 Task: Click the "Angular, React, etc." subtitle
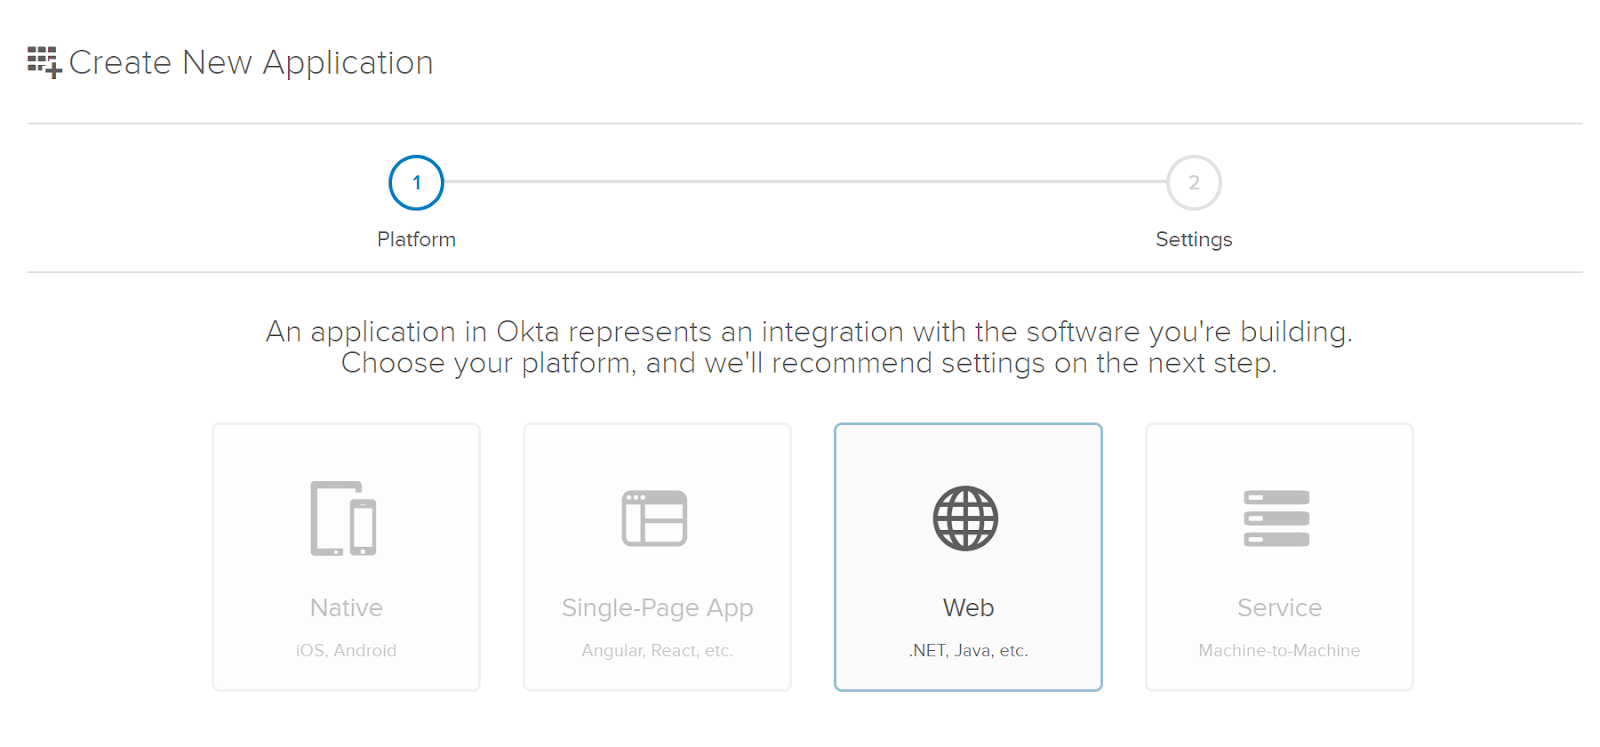[x=657, y=651]
